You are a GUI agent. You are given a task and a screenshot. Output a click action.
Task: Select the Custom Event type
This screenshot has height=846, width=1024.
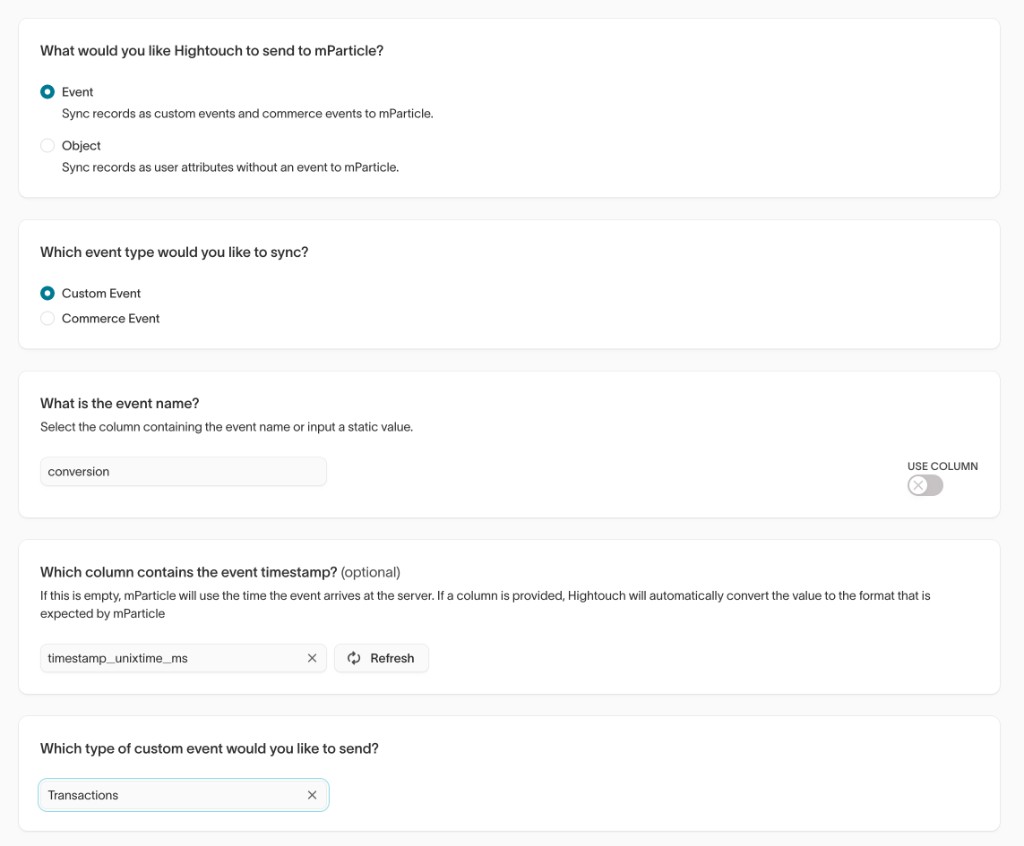point(47,293)
